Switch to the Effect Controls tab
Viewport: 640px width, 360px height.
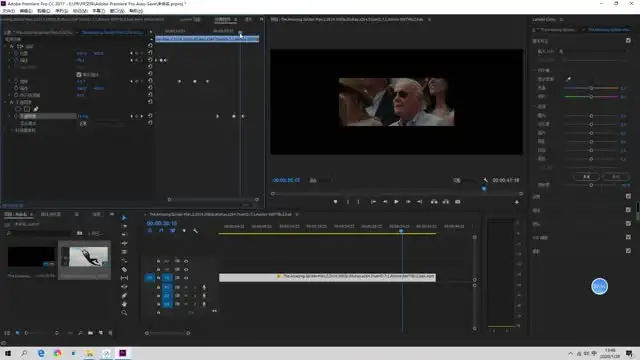[222, 19]
